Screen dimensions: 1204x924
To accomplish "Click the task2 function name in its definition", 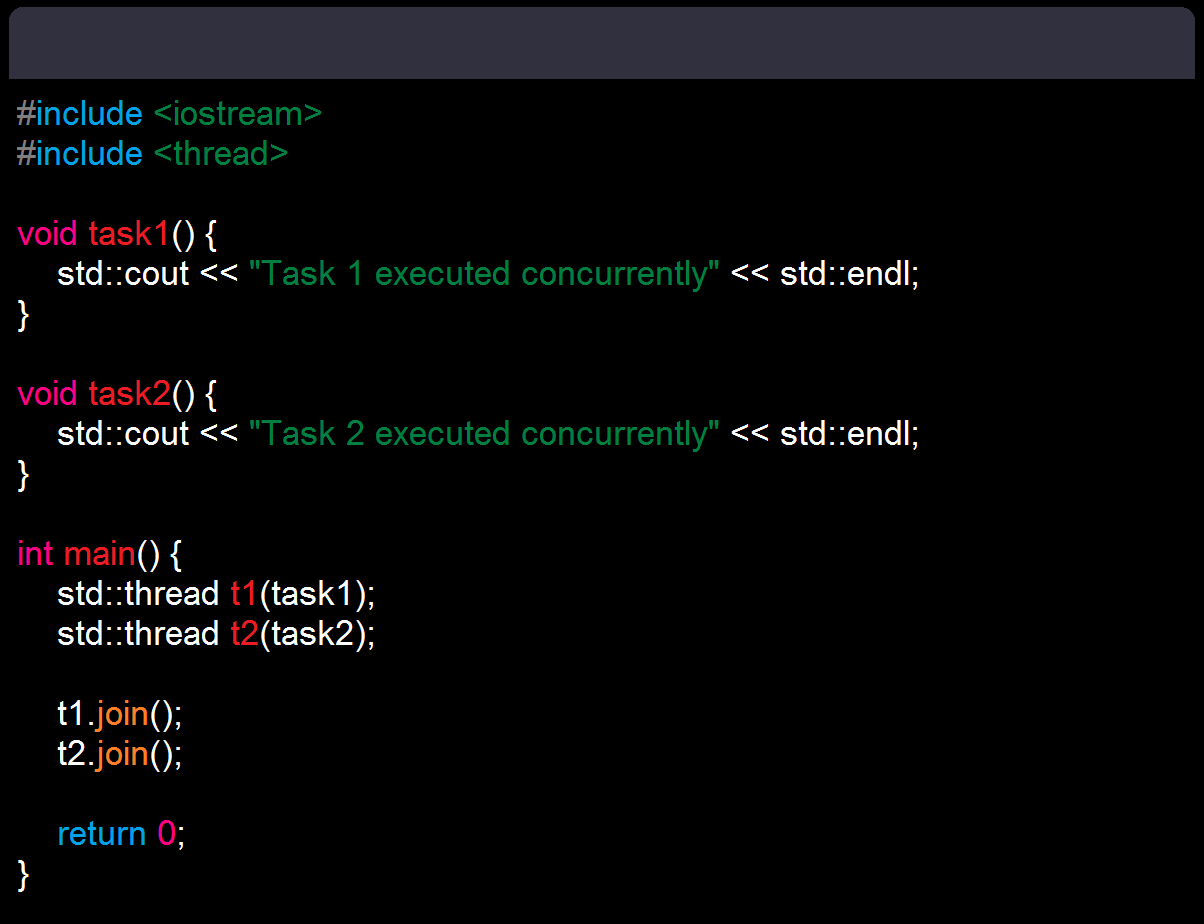I will point(129,394).
